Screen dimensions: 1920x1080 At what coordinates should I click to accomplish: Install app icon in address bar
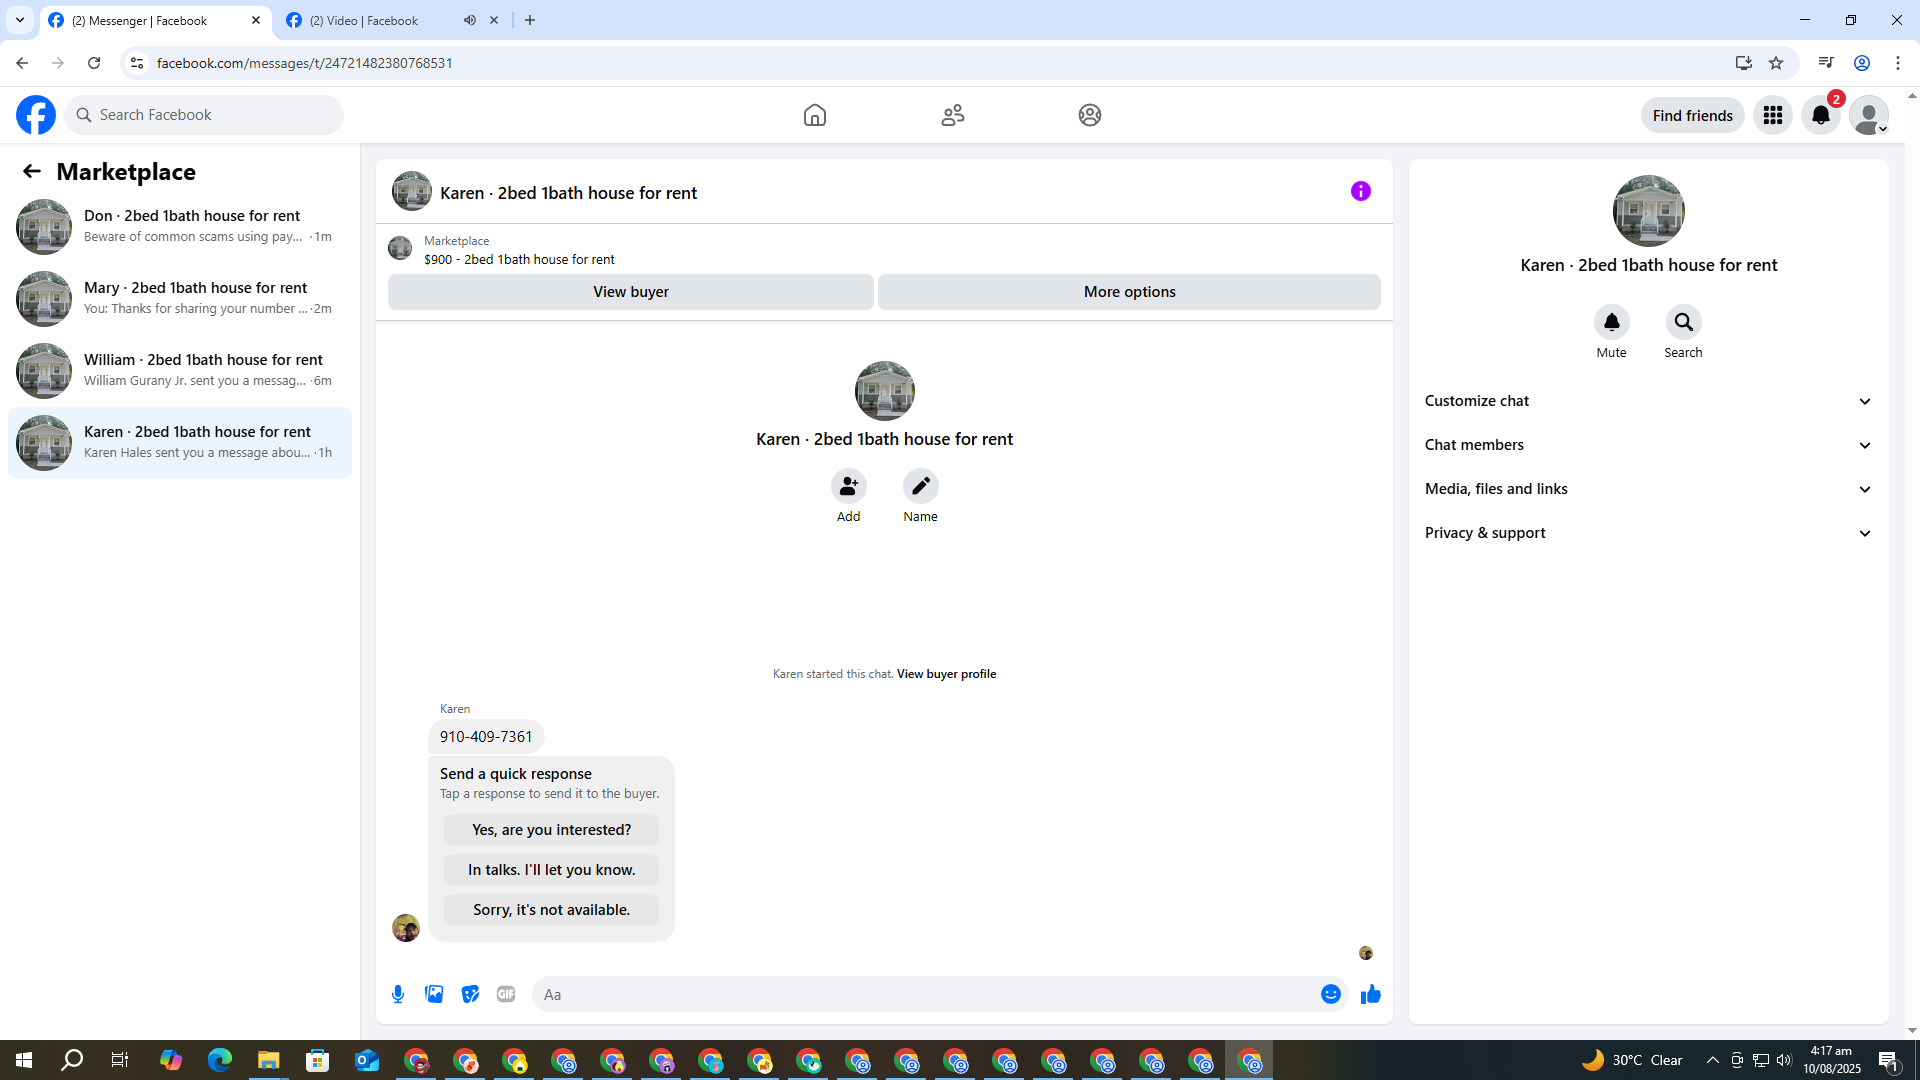point(1744,63)
